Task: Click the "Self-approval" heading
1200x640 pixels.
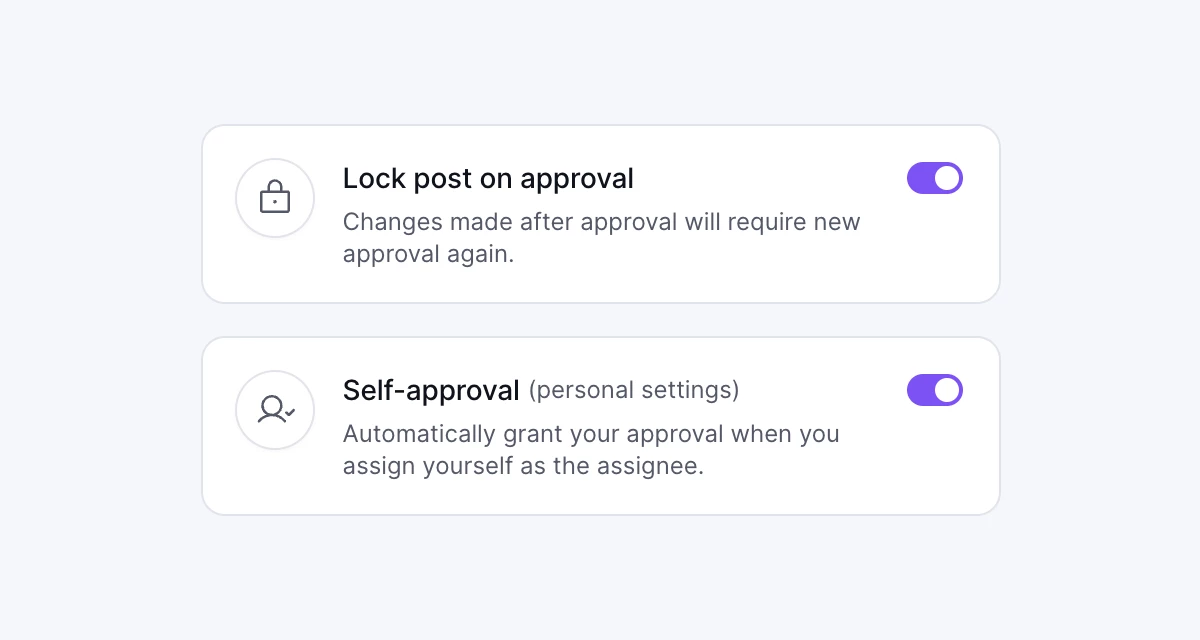Action: 431,390
